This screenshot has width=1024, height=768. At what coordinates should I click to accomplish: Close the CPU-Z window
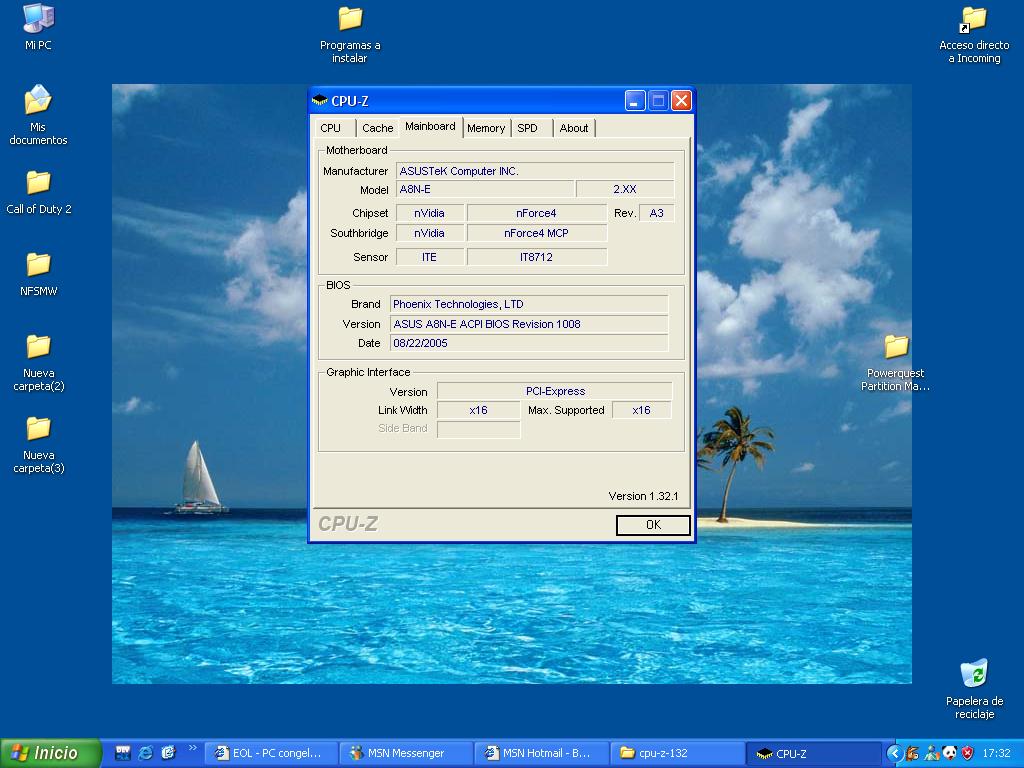pyautogui.click(x=681, y=101)
